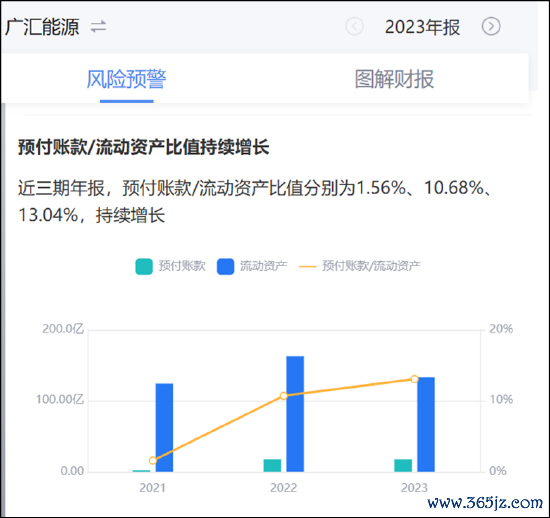Click the 10% right axis label
This screenshot has width=550, height=518.
tap(501, 399)
